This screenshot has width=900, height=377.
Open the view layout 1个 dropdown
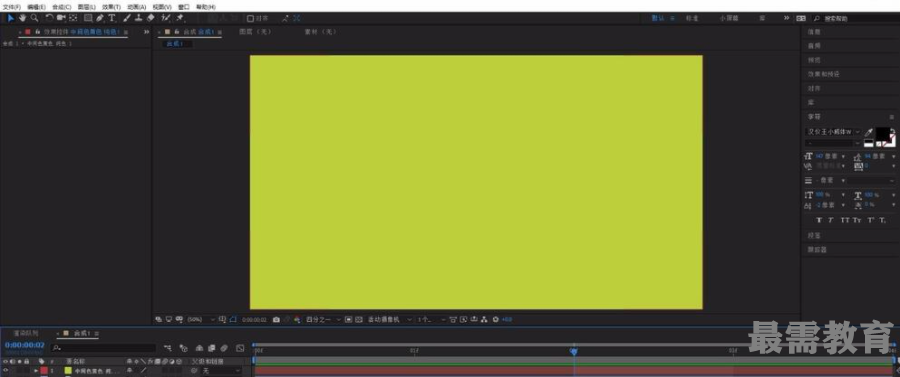tap(431, 319)
